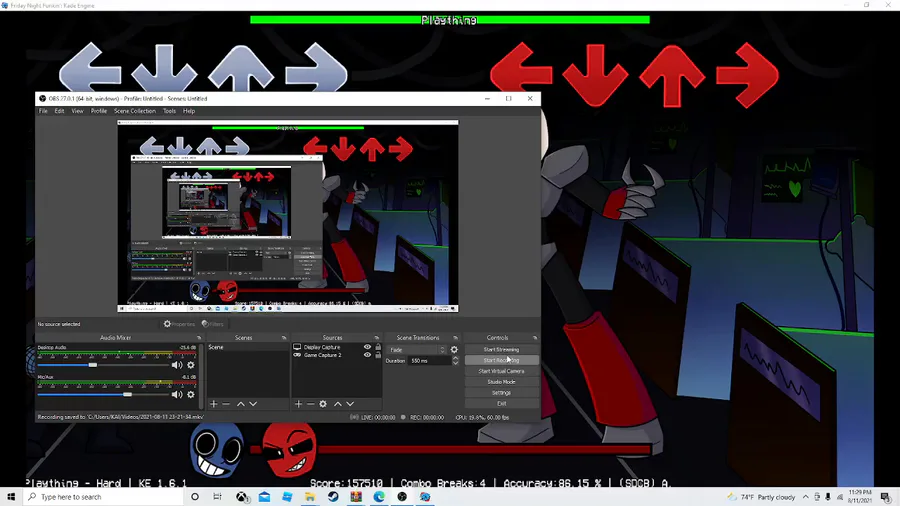The image size is (900, 506).
Task: Add a new scene with plus icon
Action: click(214, 404)
